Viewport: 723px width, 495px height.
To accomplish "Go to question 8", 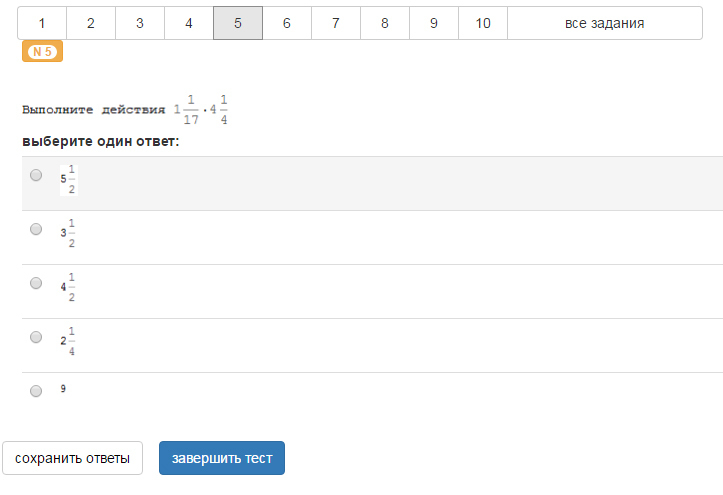I will 385,23.
